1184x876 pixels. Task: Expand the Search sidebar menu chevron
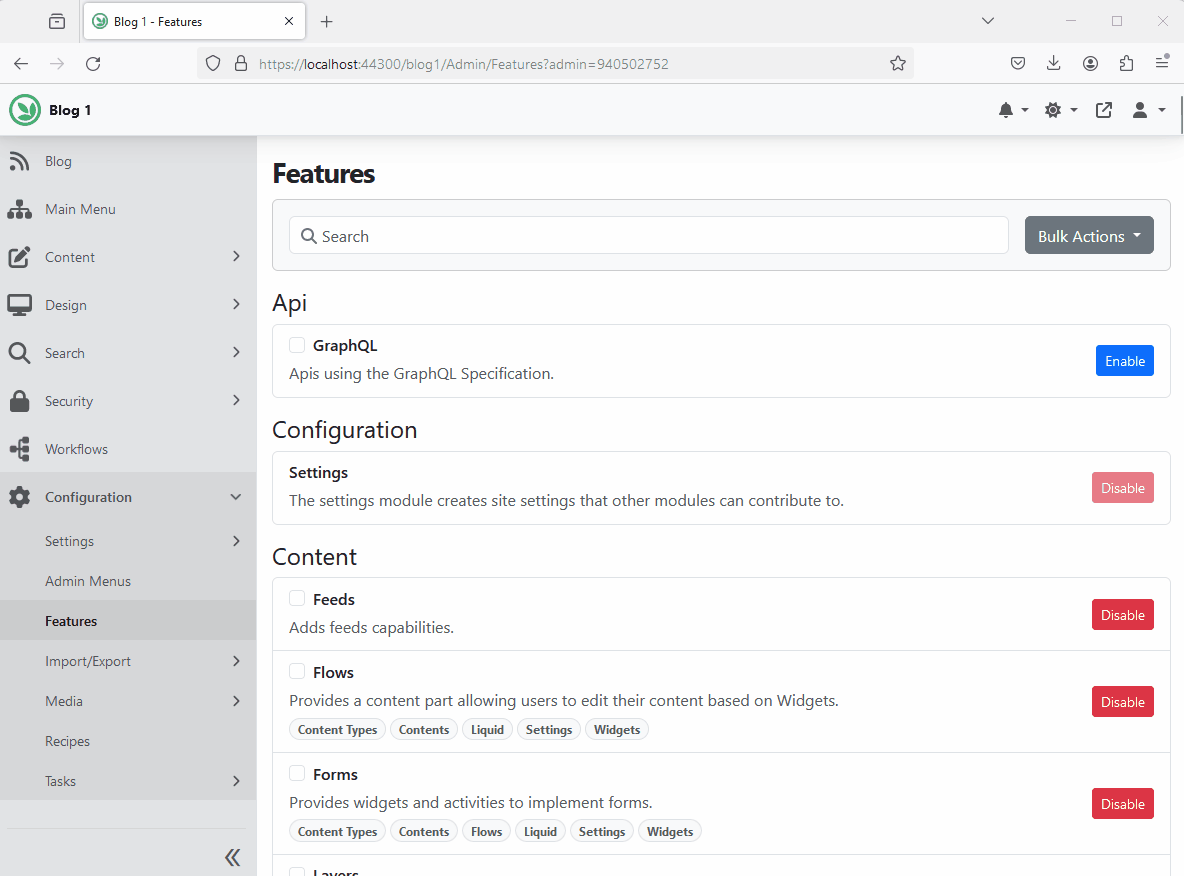click(x=236, y=353)
